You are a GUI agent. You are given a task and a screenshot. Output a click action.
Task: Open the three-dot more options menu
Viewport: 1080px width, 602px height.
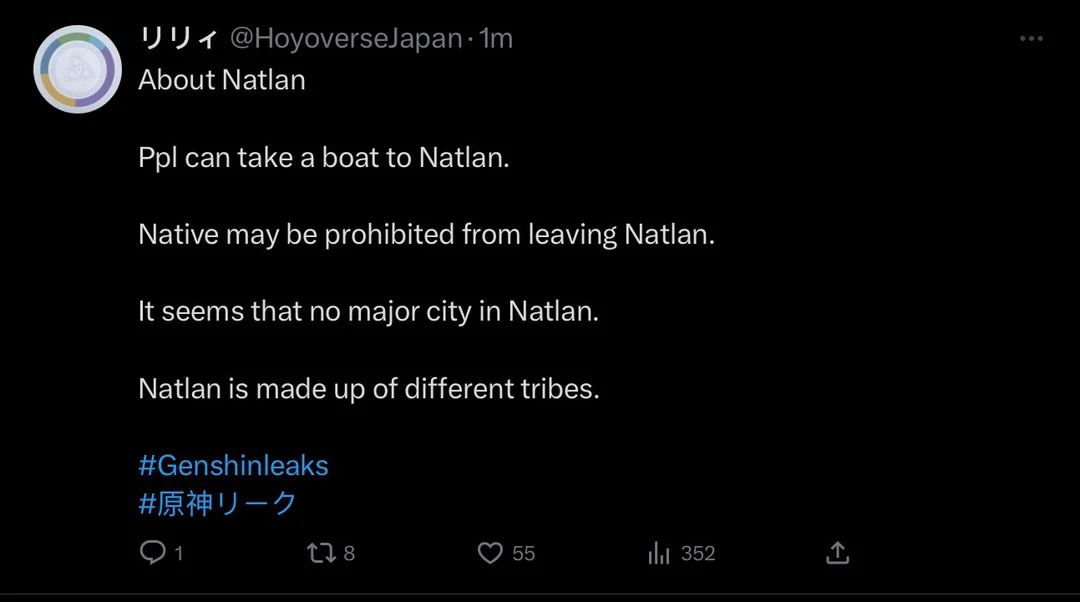[x=1031, y=39]
